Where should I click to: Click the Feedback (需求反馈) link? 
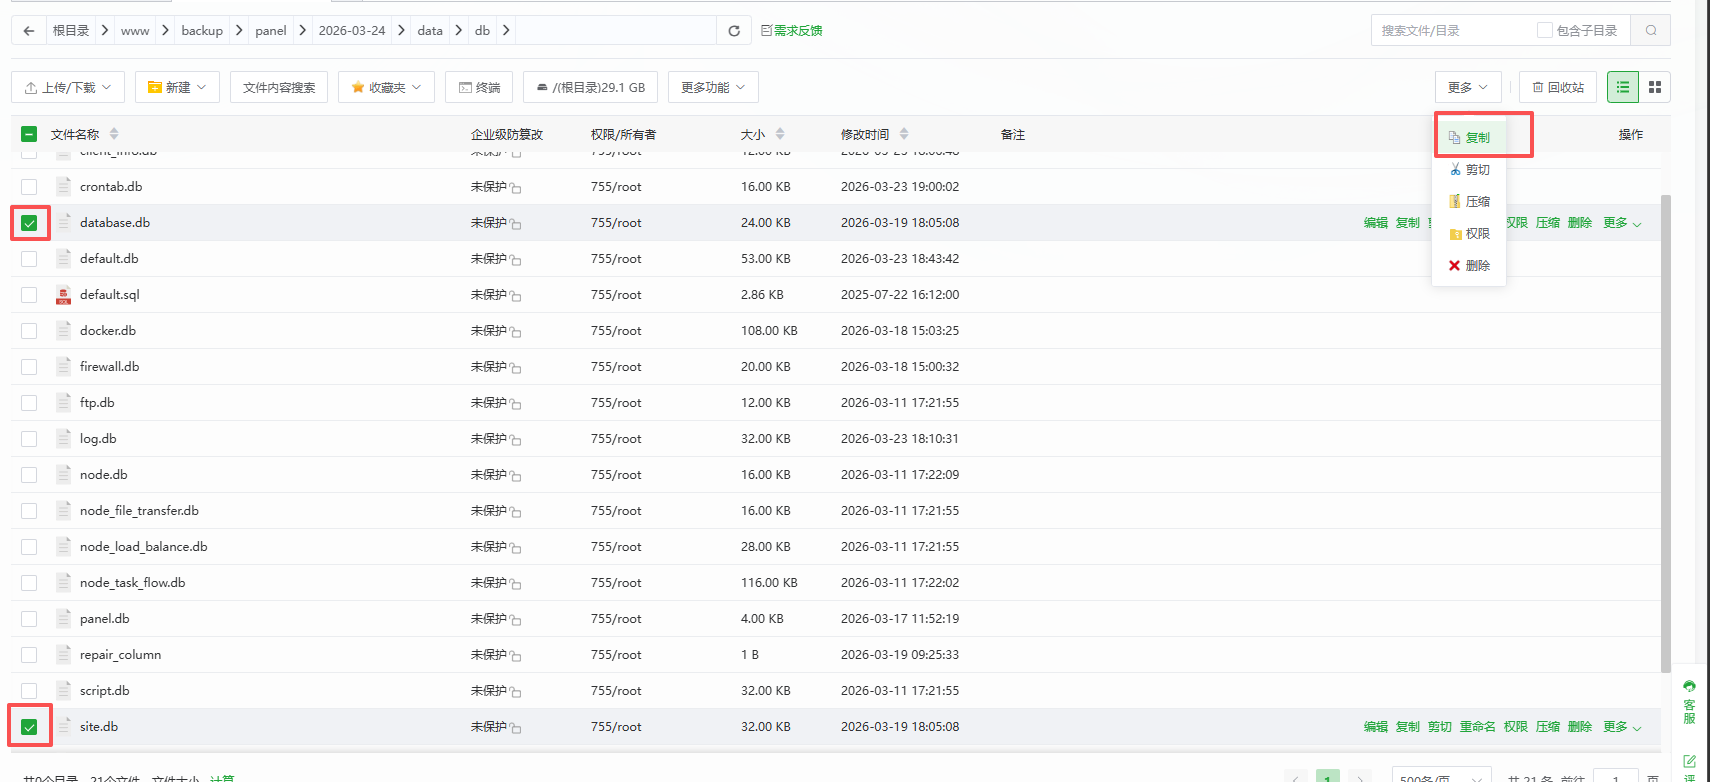(x=791, y=31)
